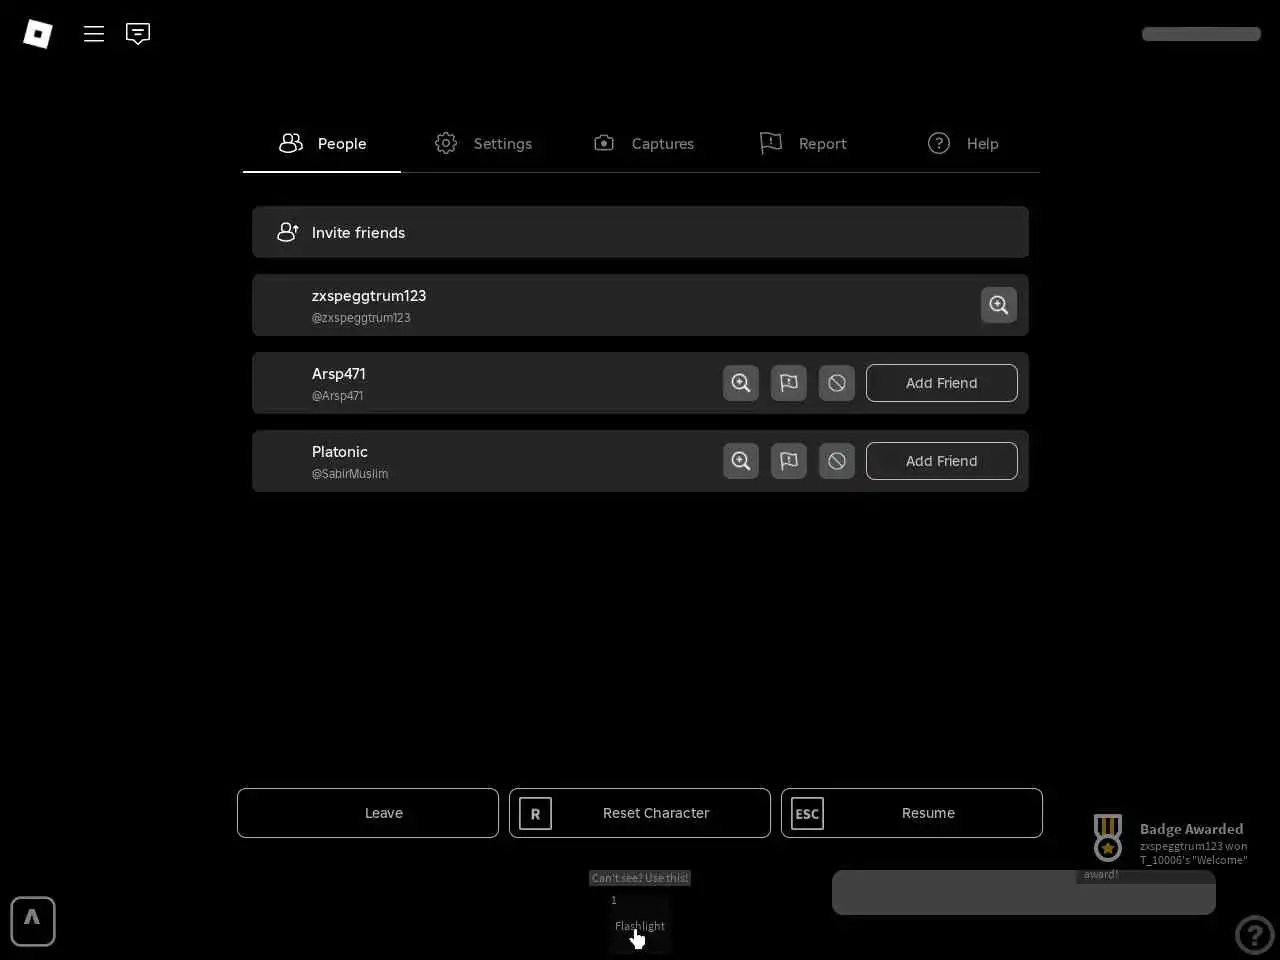Block player Arsp471
This screenshot has width=1280, height=960.
[837, 383]
